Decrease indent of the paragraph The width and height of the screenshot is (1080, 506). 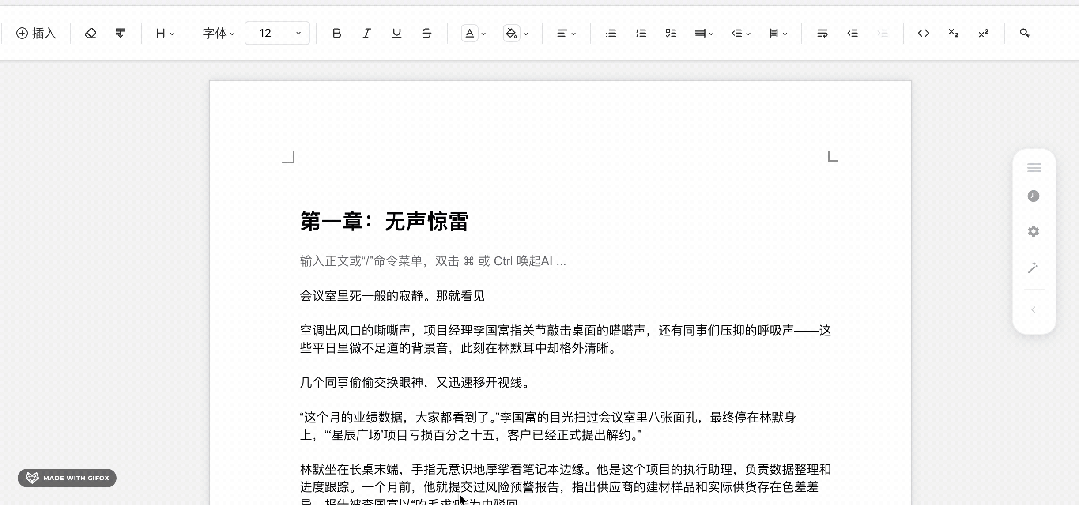(853, 33)
